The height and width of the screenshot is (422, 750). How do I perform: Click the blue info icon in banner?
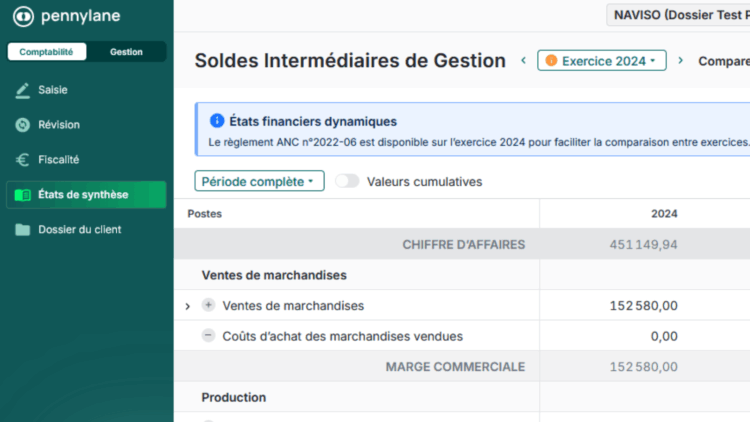(217, 122)
